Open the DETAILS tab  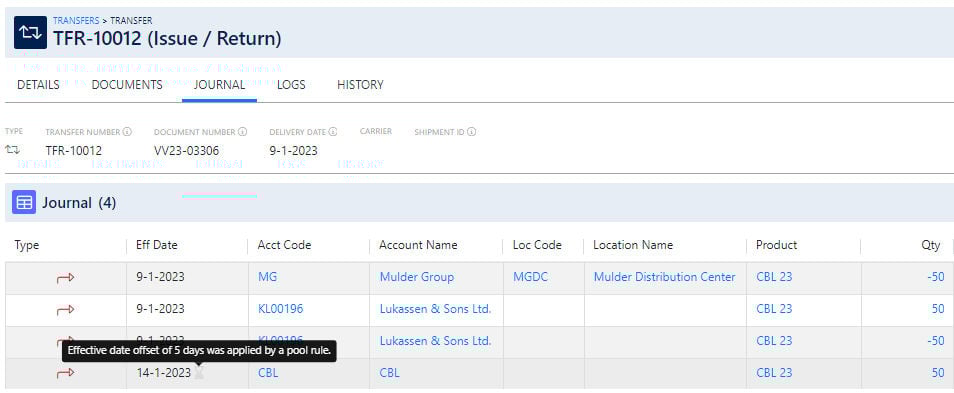coord(38,85)
